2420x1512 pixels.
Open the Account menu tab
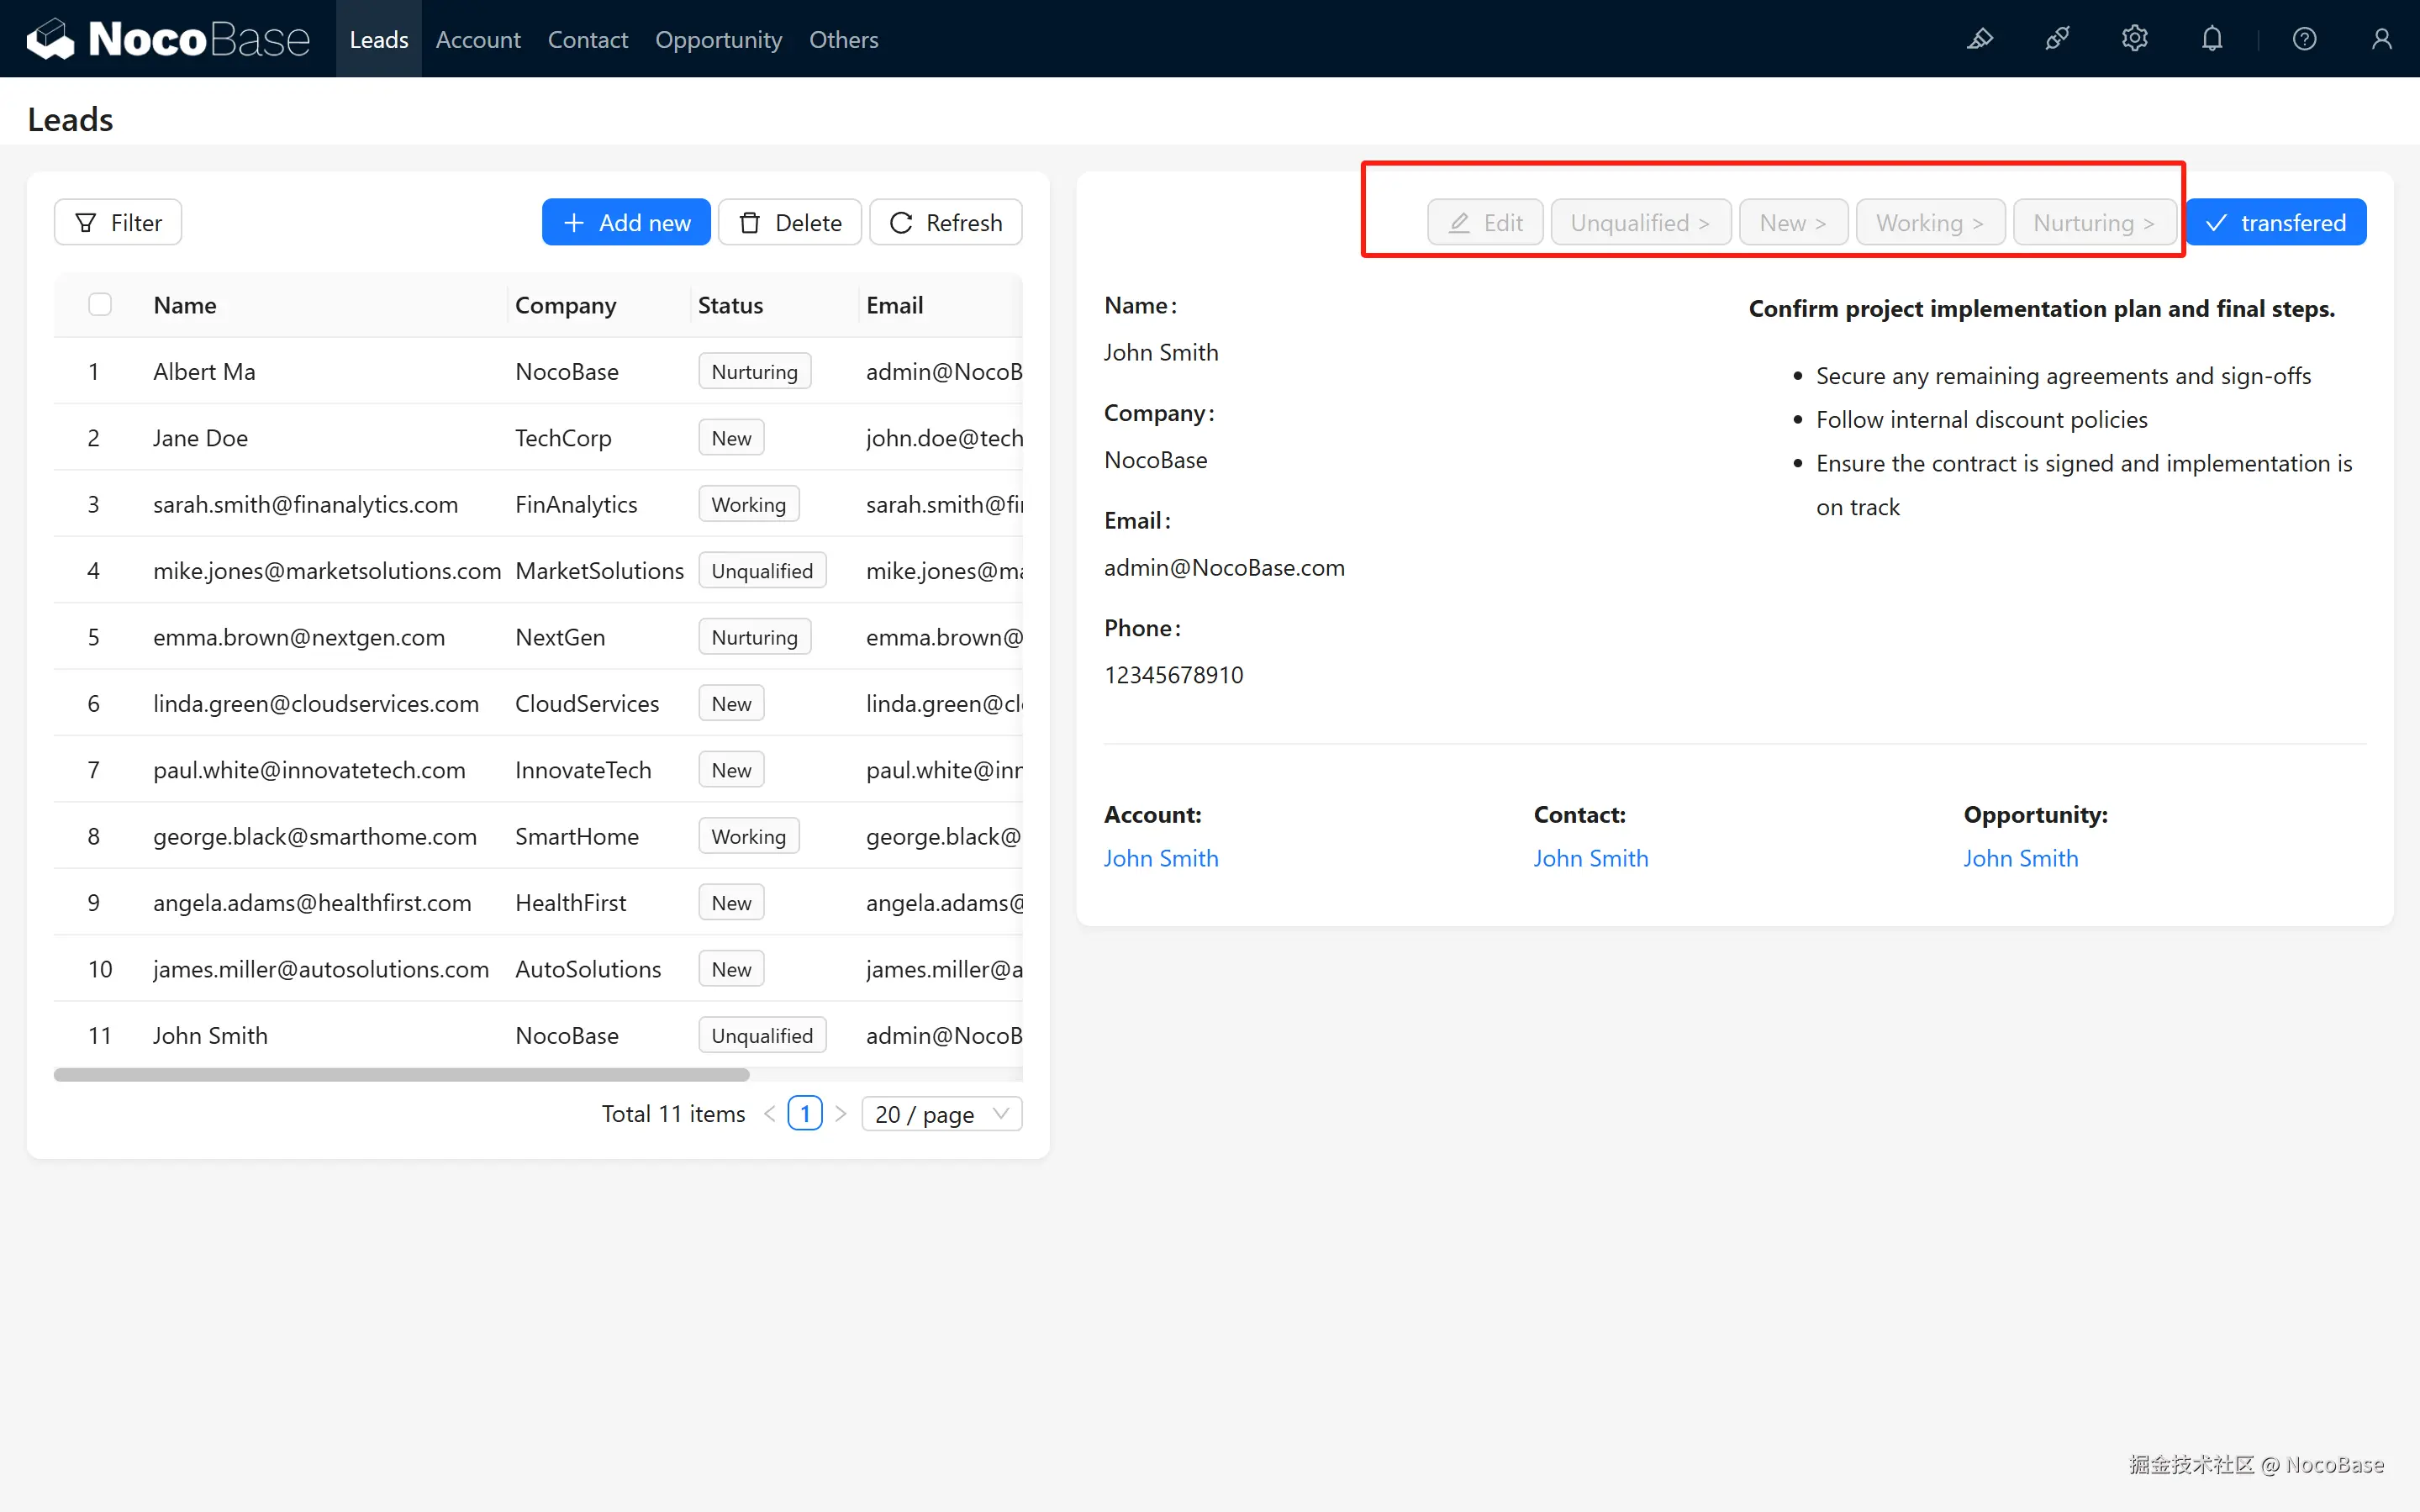pos(478,39)
